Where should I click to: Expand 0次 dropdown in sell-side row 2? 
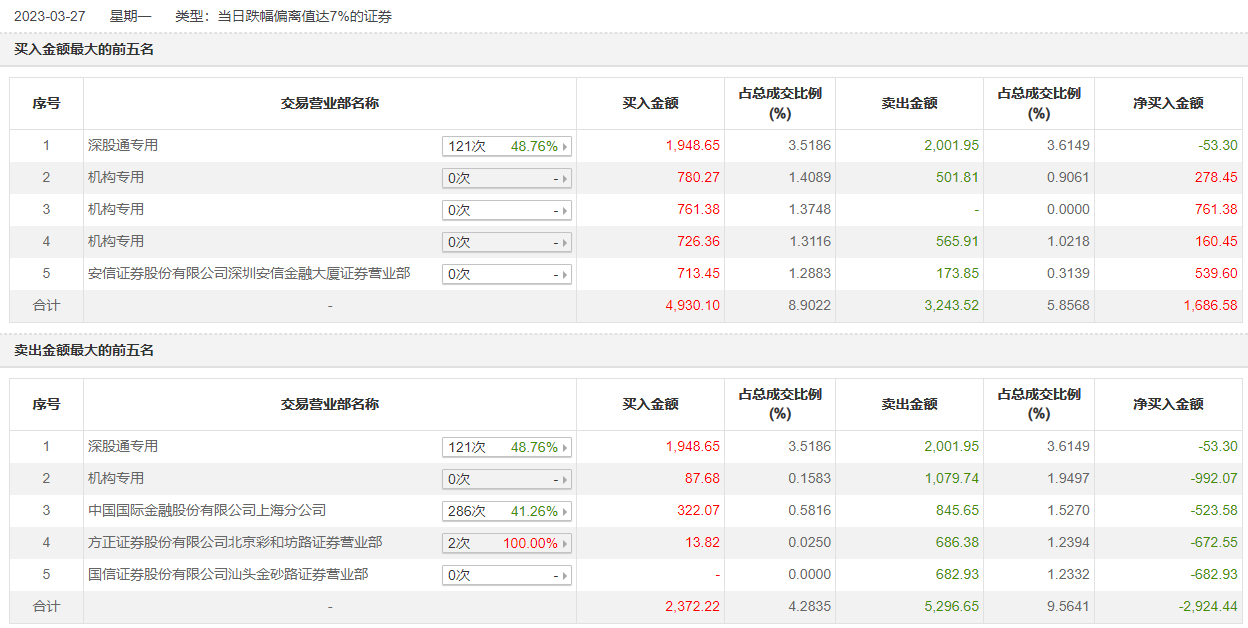(507, 479)
